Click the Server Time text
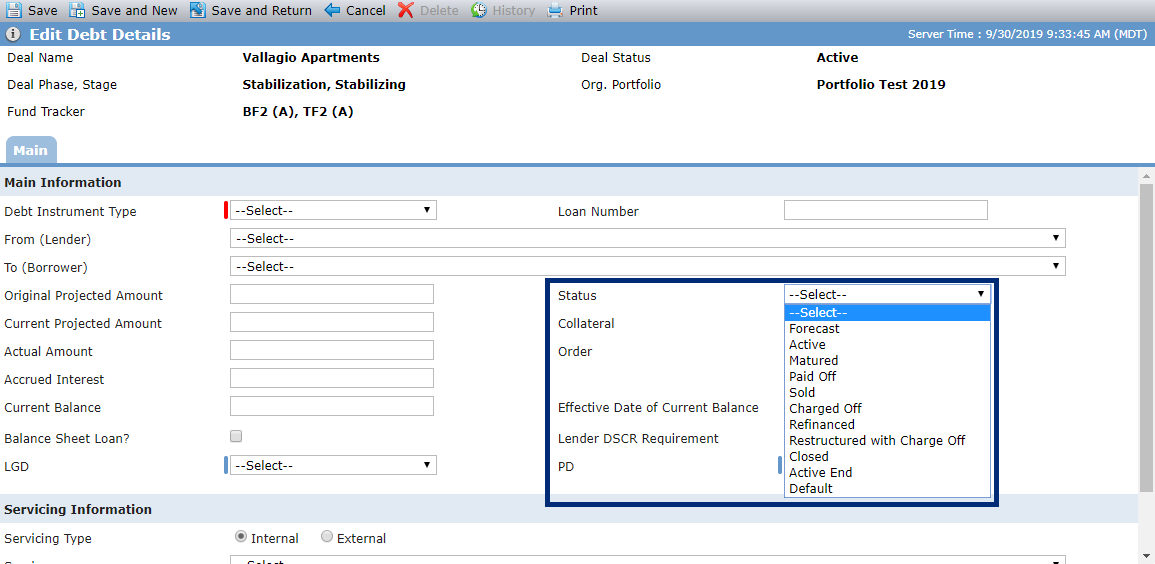This screenshot has height=564, width=1155. coord(1028,34)
